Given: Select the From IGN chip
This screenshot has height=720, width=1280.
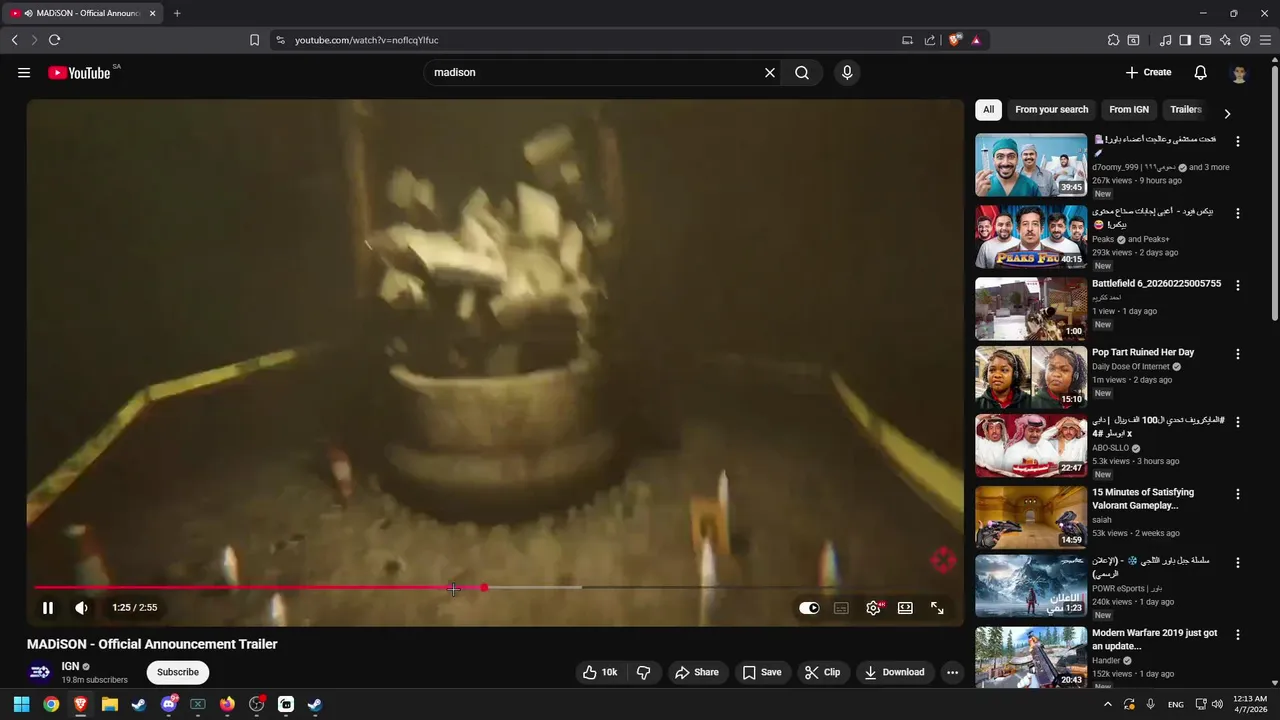Looking at the screenshot, I should click(x=1129, y=110).
